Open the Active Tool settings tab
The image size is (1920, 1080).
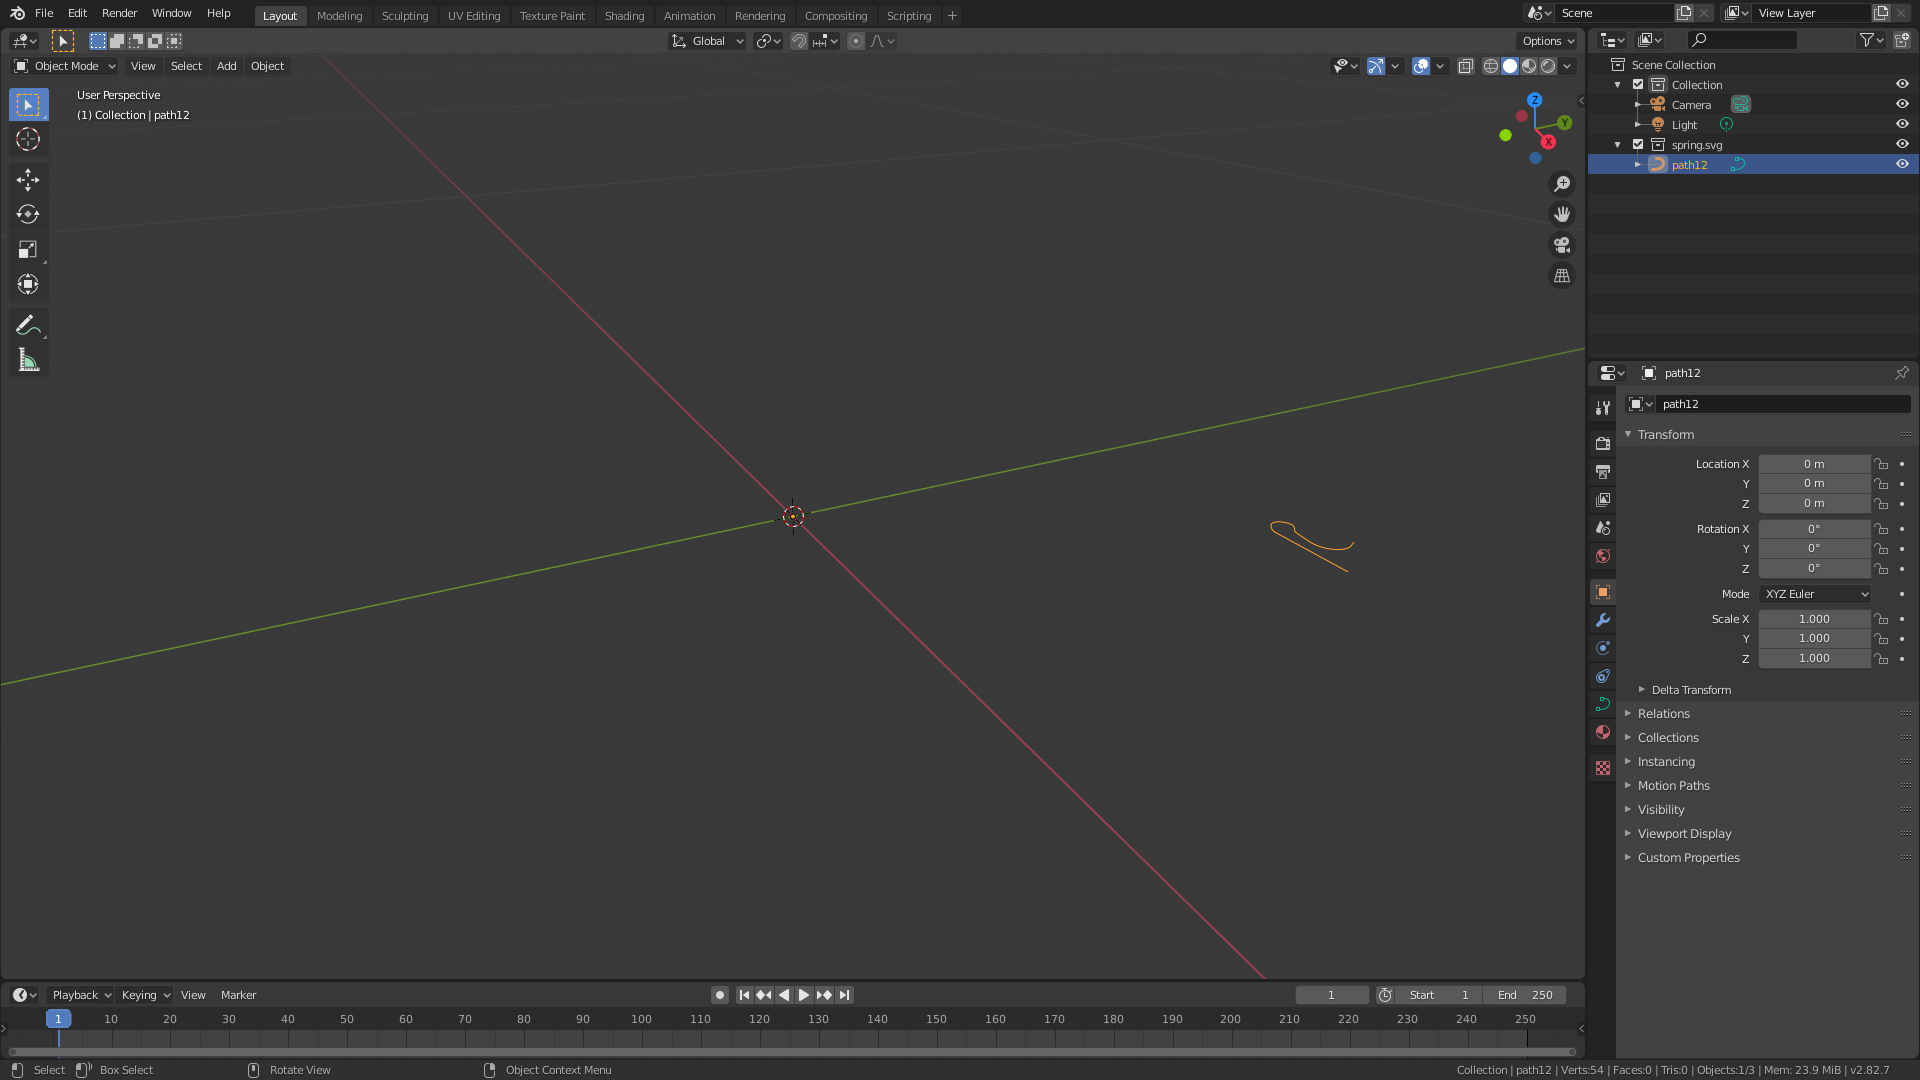tap(1603, 407)
